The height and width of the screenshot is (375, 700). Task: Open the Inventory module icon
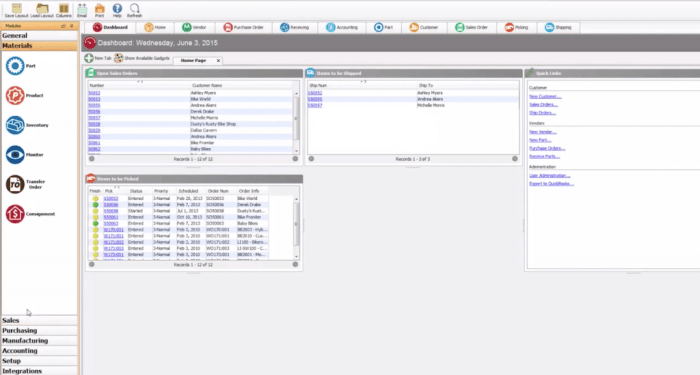click(x=15, y=125)
